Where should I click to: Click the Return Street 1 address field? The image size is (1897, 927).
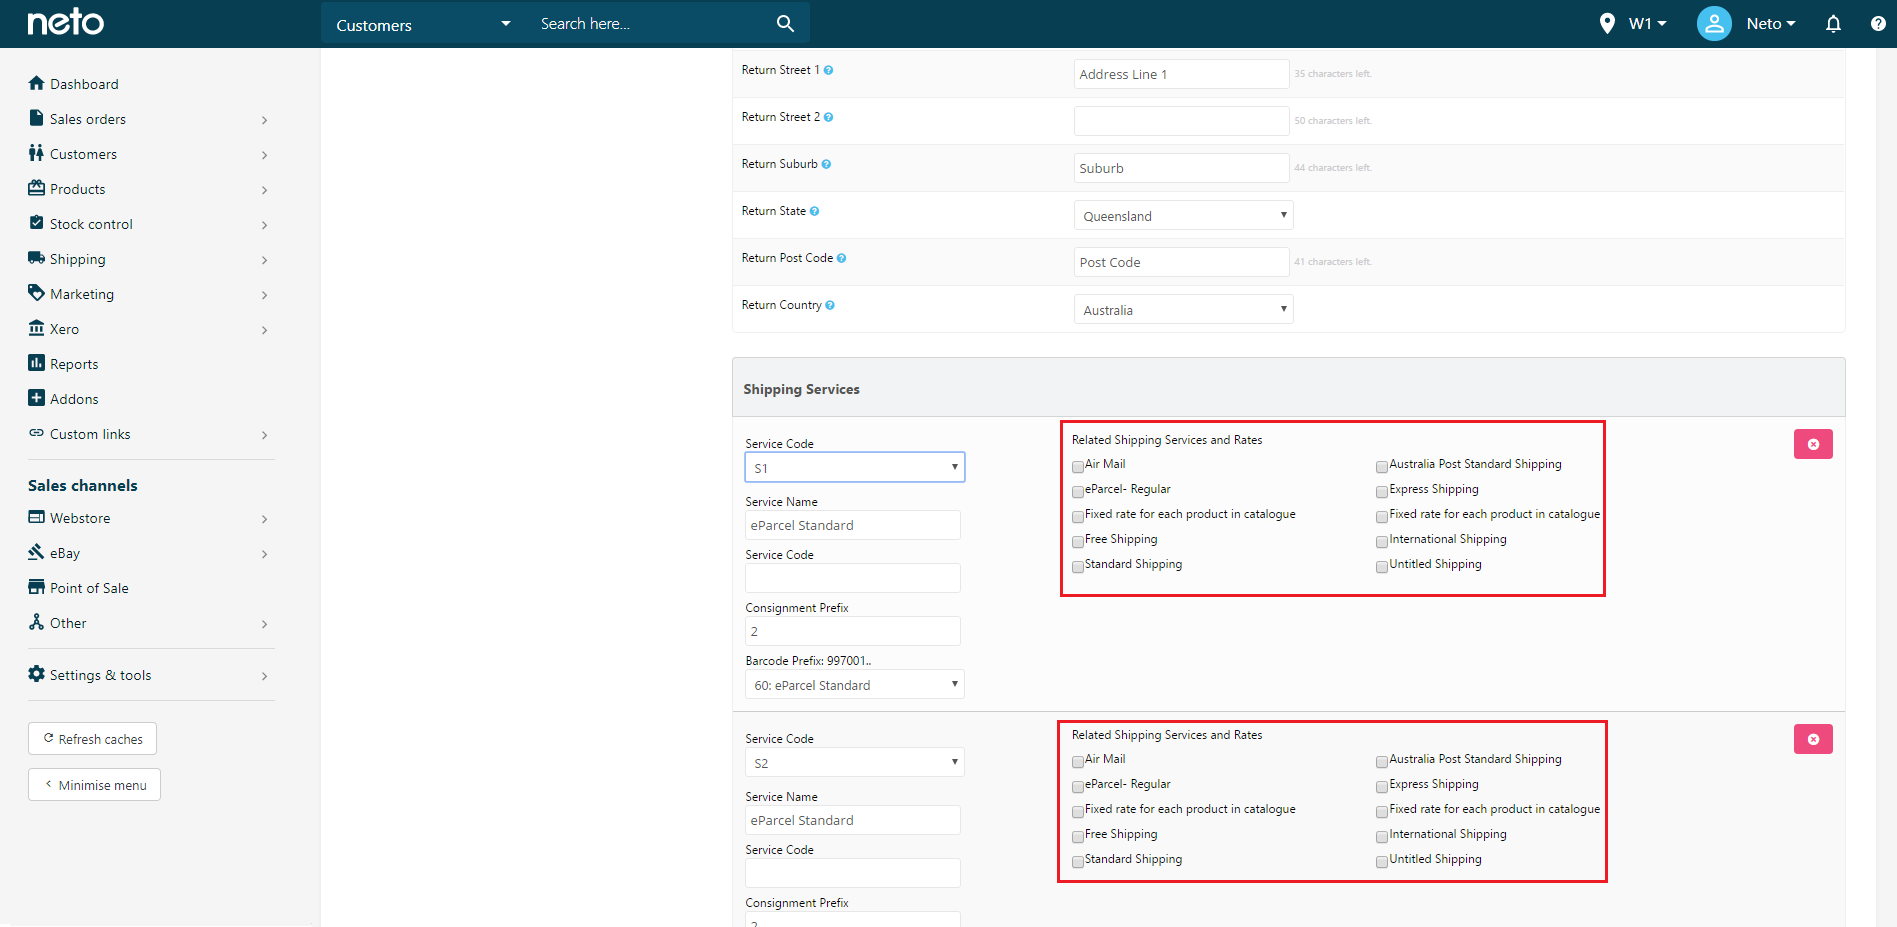tap(1181, 74)
